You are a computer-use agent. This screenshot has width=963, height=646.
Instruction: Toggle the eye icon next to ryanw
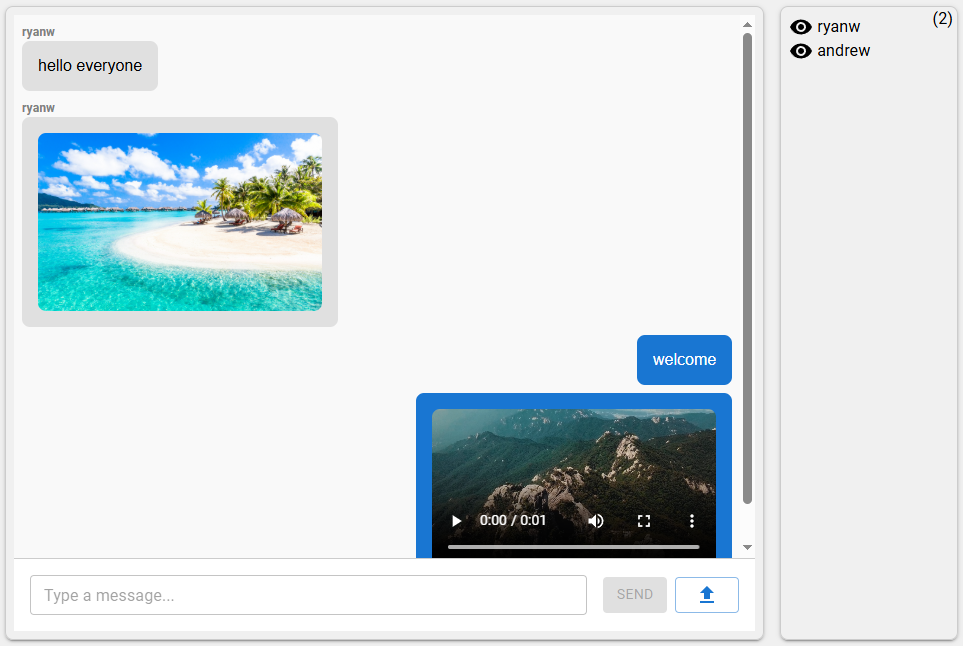click(x=801, y=27)
